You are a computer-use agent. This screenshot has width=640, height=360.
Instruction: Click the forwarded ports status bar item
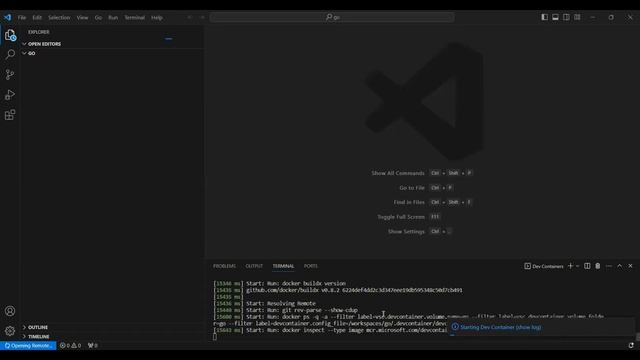pos(93,346)
